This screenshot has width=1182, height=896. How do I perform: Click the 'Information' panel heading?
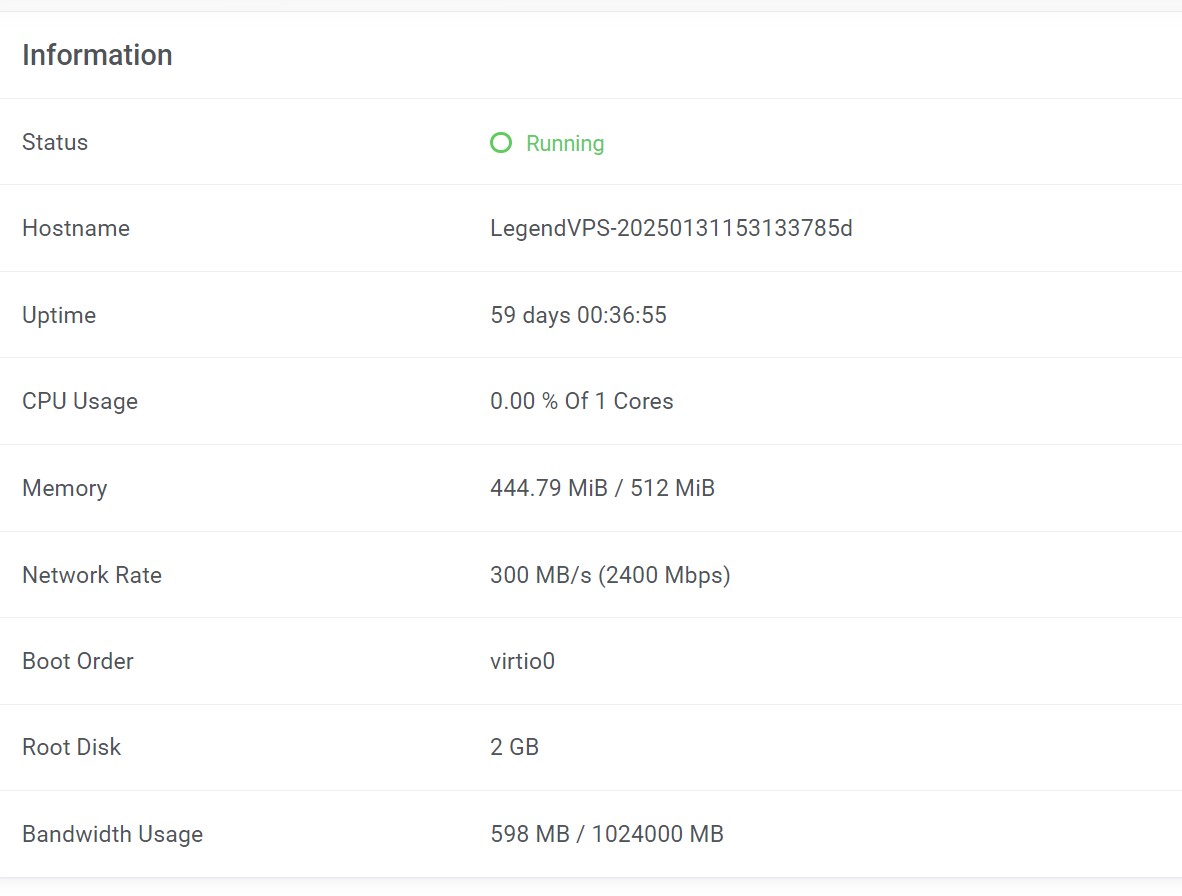[x=97, y=55]
